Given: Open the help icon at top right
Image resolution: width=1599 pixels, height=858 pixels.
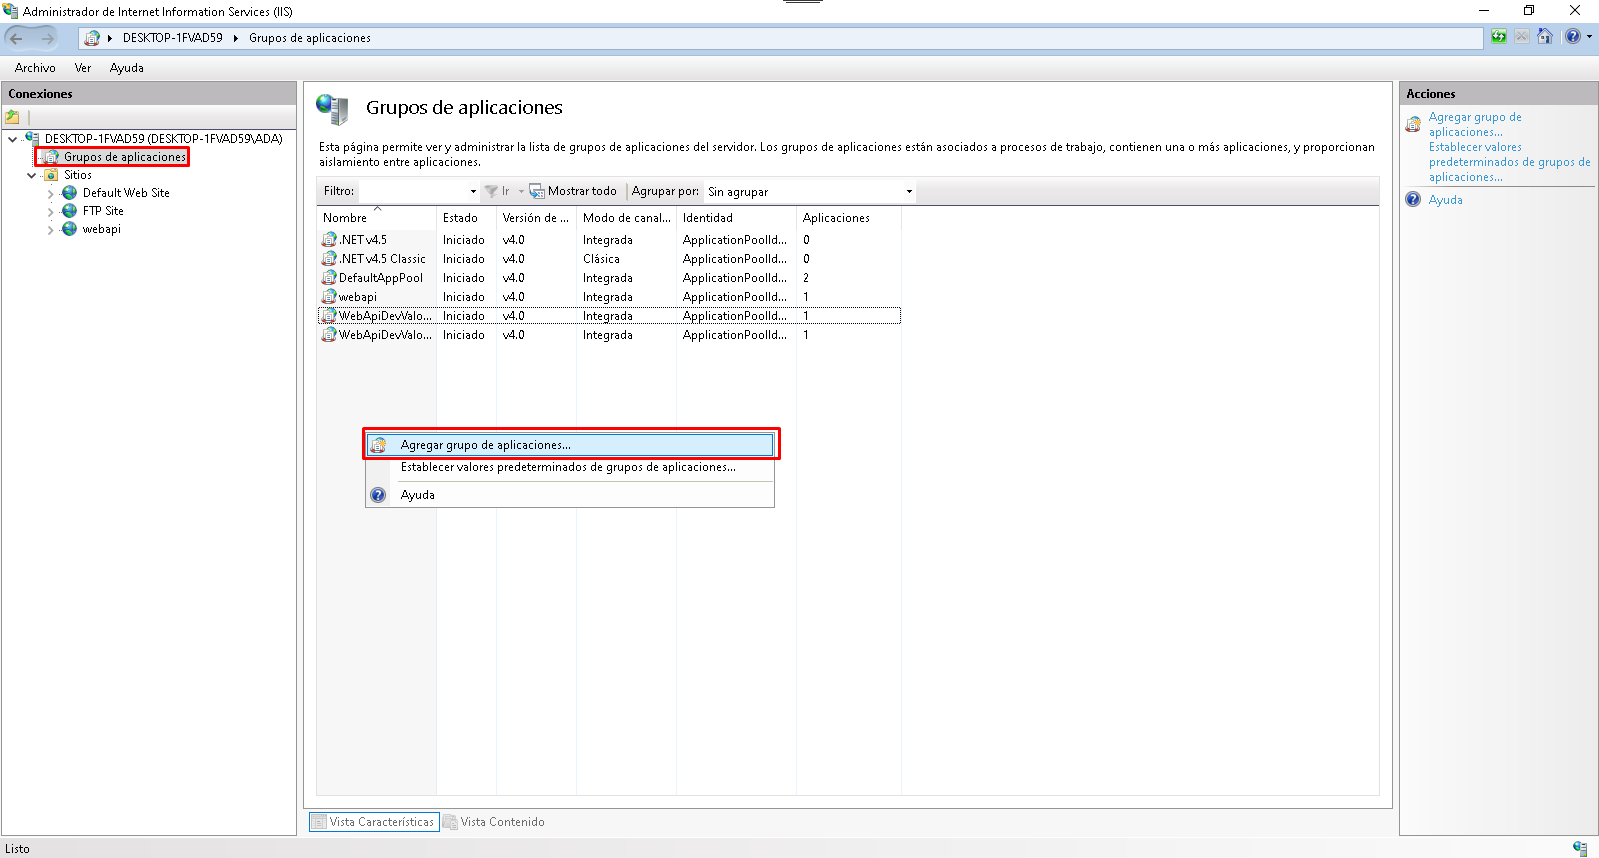Looking at the screenshot, I should tap(1573, 37).
